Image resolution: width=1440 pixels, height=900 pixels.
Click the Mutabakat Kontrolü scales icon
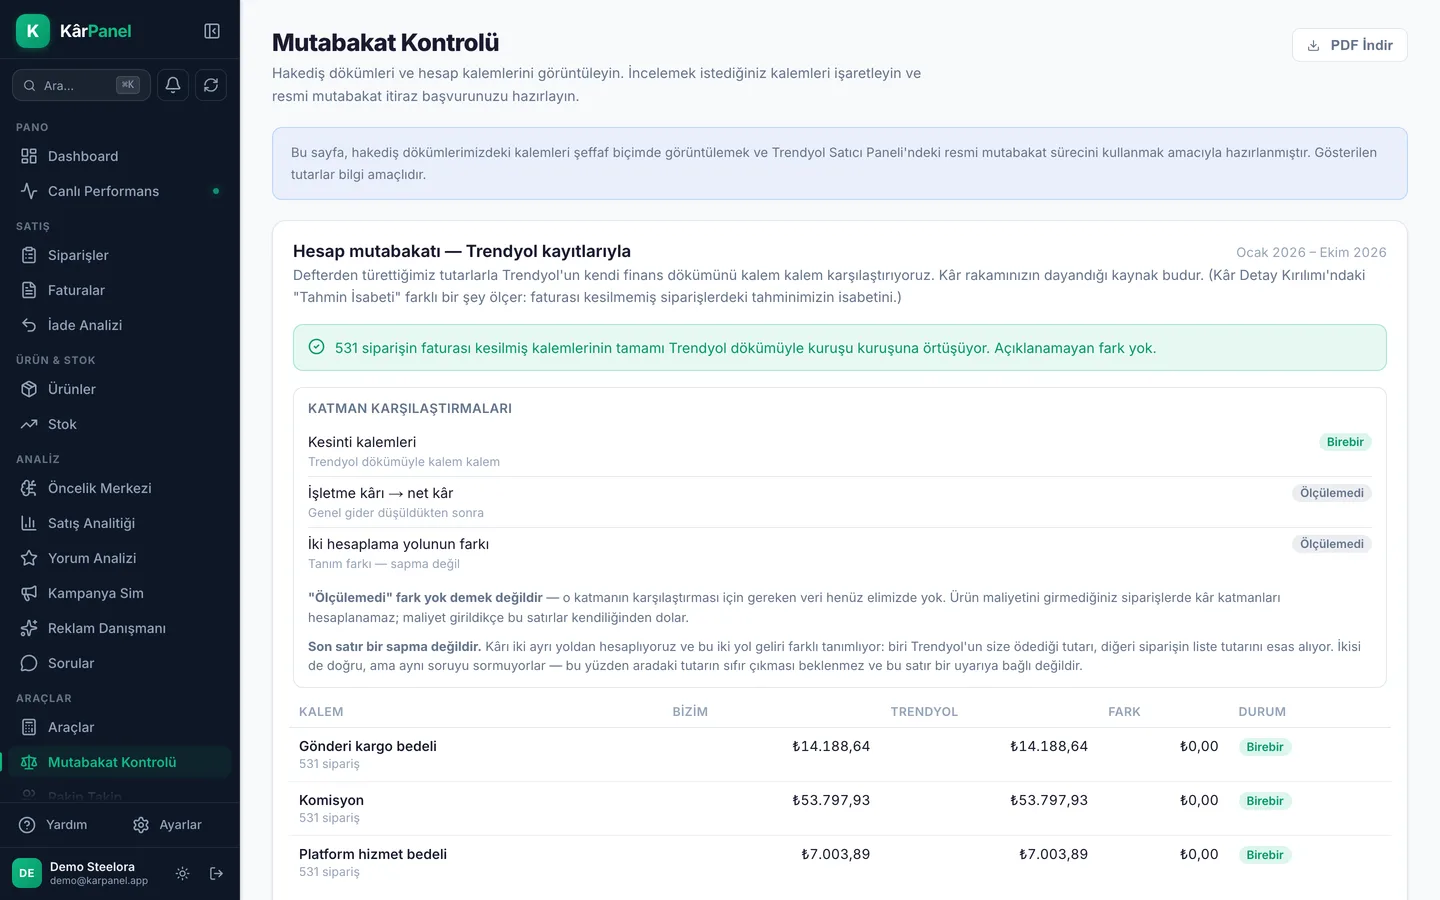pyautogui.click(x=29, y=762)
